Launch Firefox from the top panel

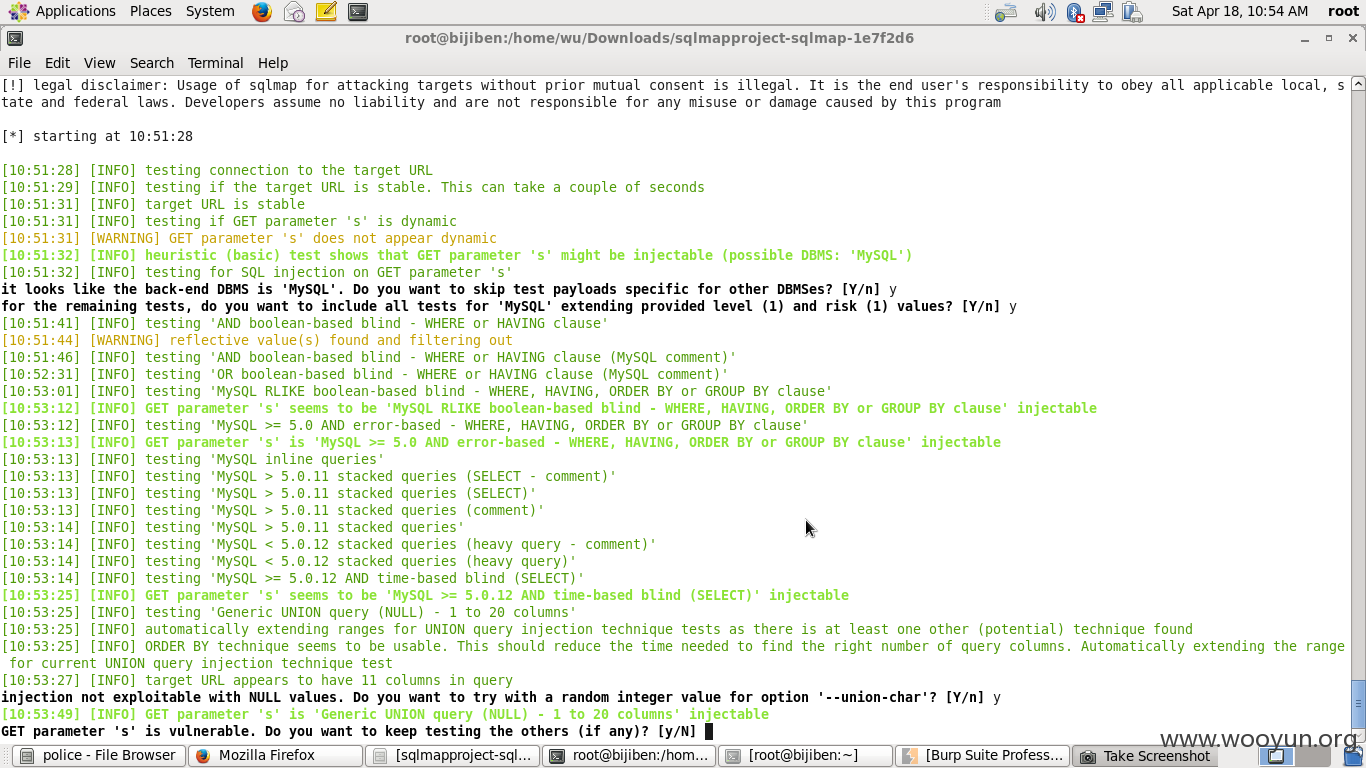(x=262, y=12)
